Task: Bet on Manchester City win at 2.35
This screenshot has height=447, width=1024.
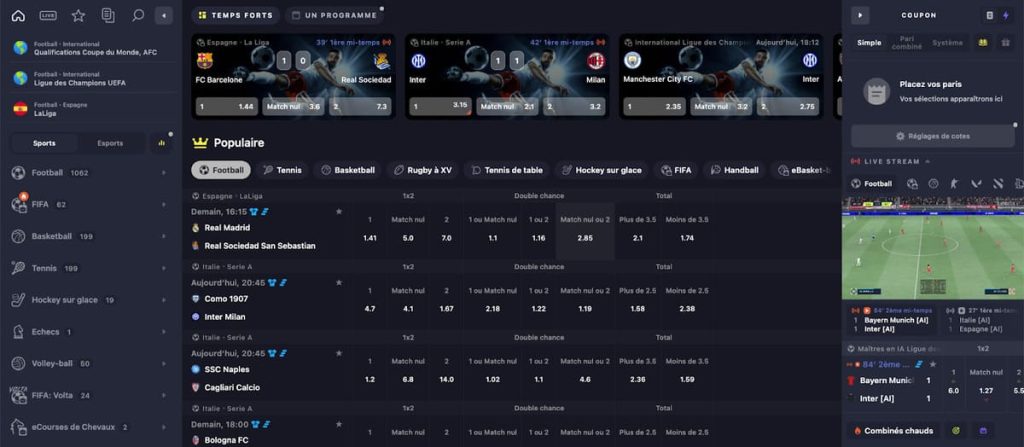Action: (x=654, y=107)
